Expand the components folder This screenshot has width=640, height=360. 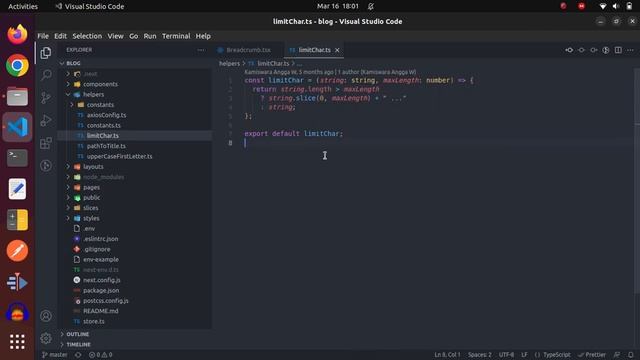[100, 84]
